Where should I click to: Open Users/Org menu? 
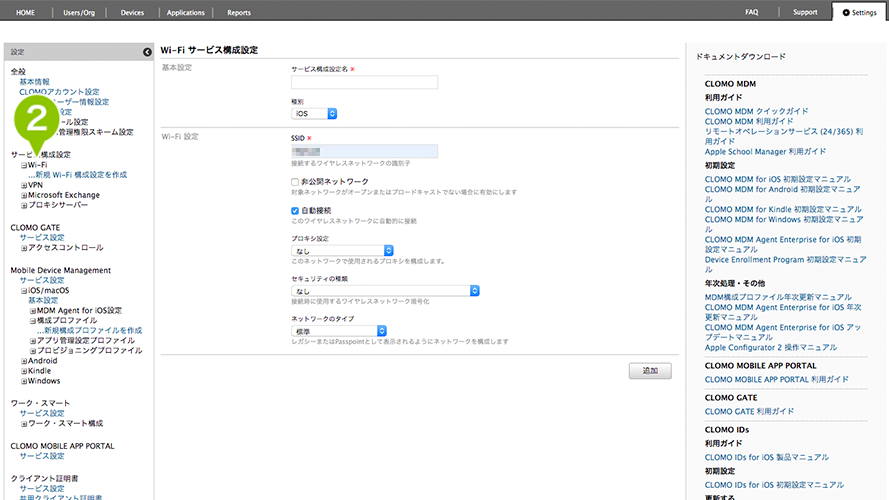click(79, 12)
